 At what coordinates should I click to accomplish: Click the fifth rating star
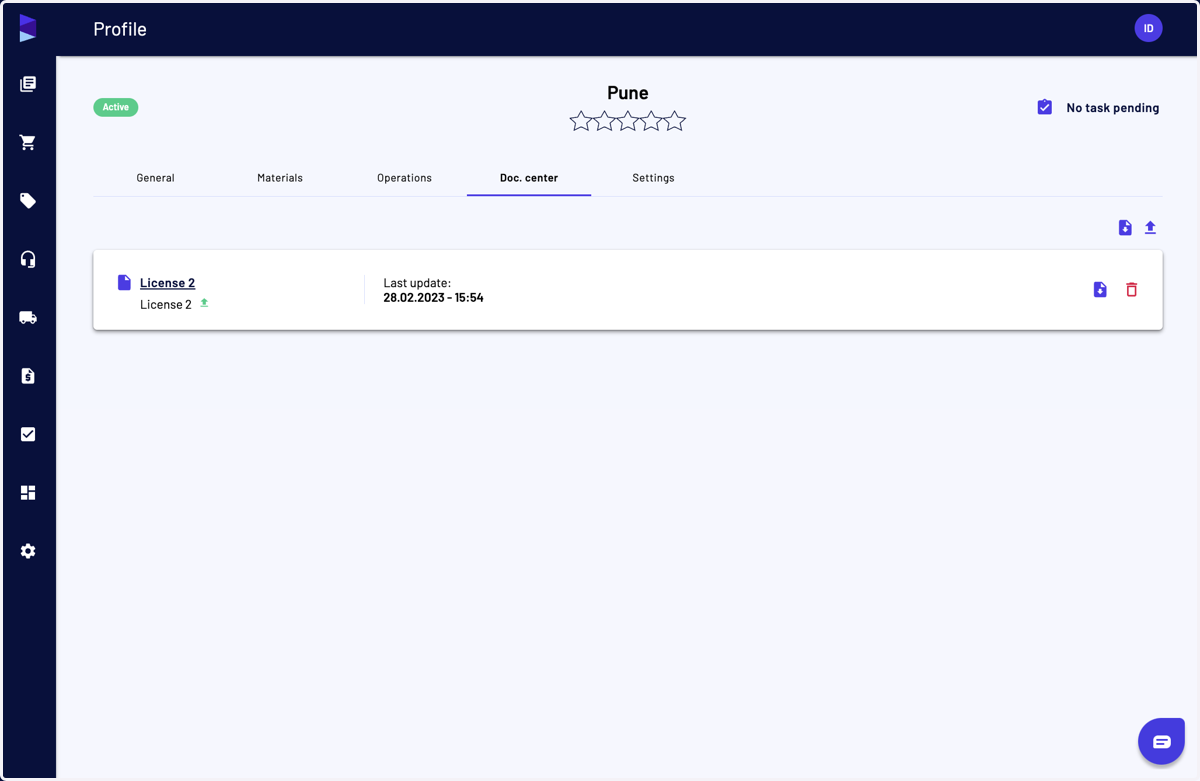coord(675,121)
